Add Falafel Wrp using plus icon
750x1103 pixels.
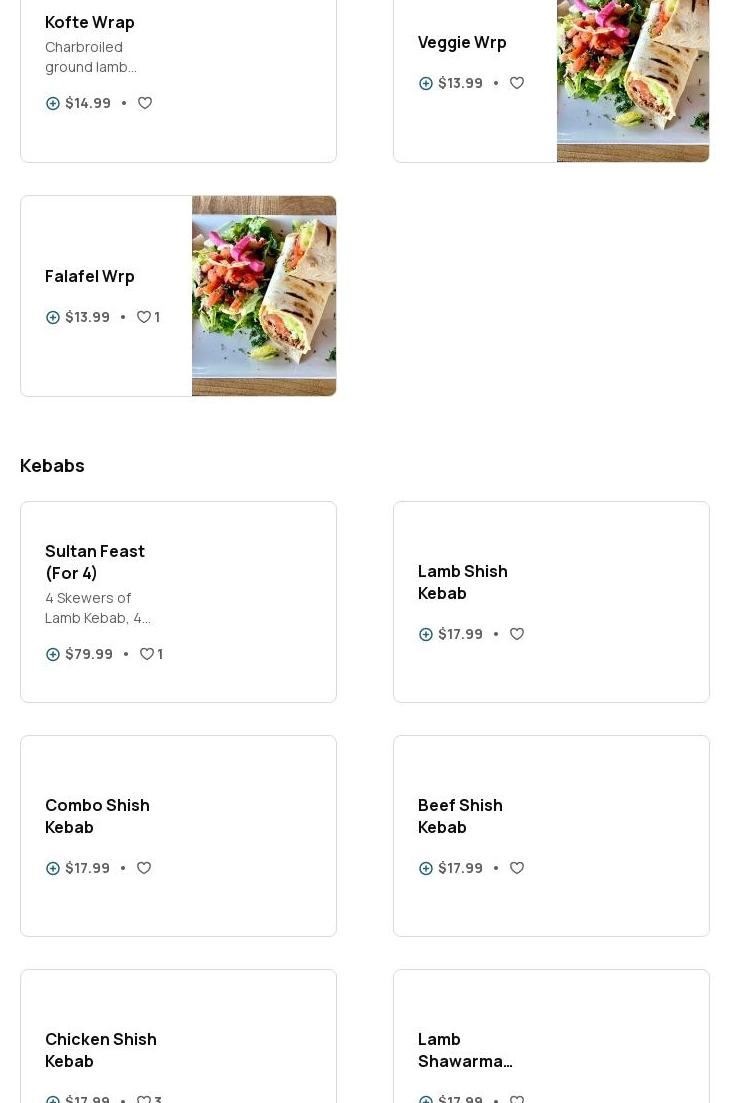(53, 317)
